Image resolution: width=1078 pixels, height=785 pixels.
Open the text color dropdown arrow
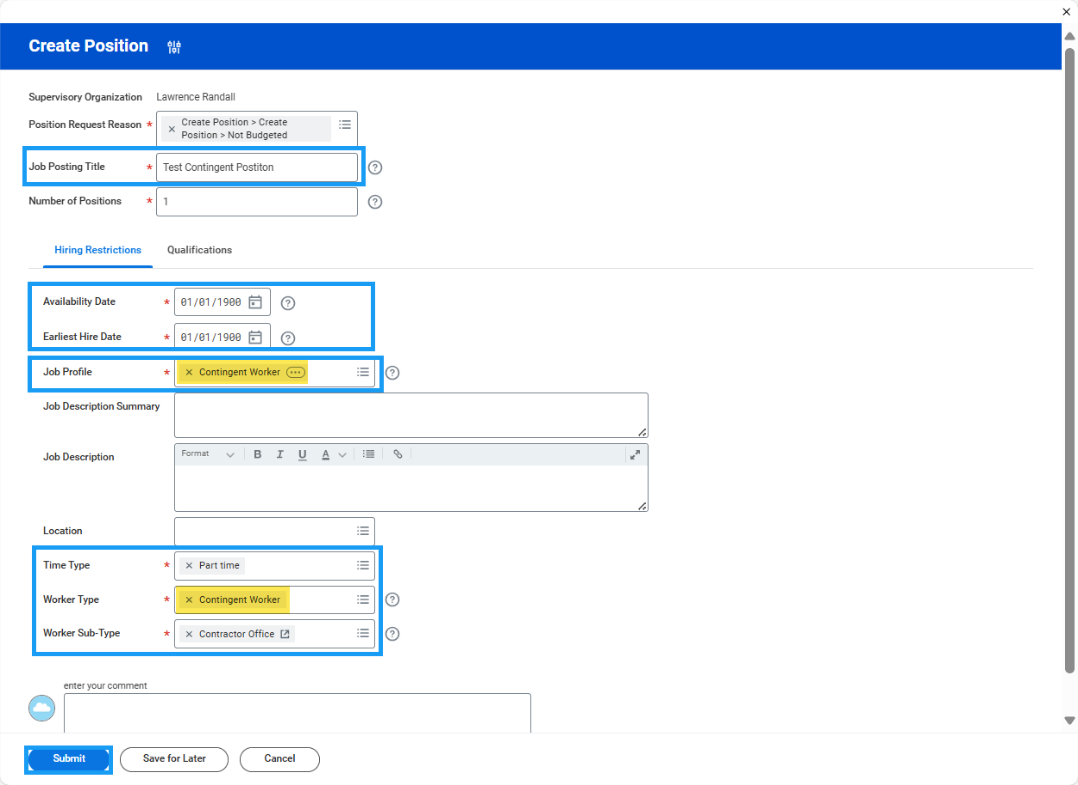click(342, 455)
